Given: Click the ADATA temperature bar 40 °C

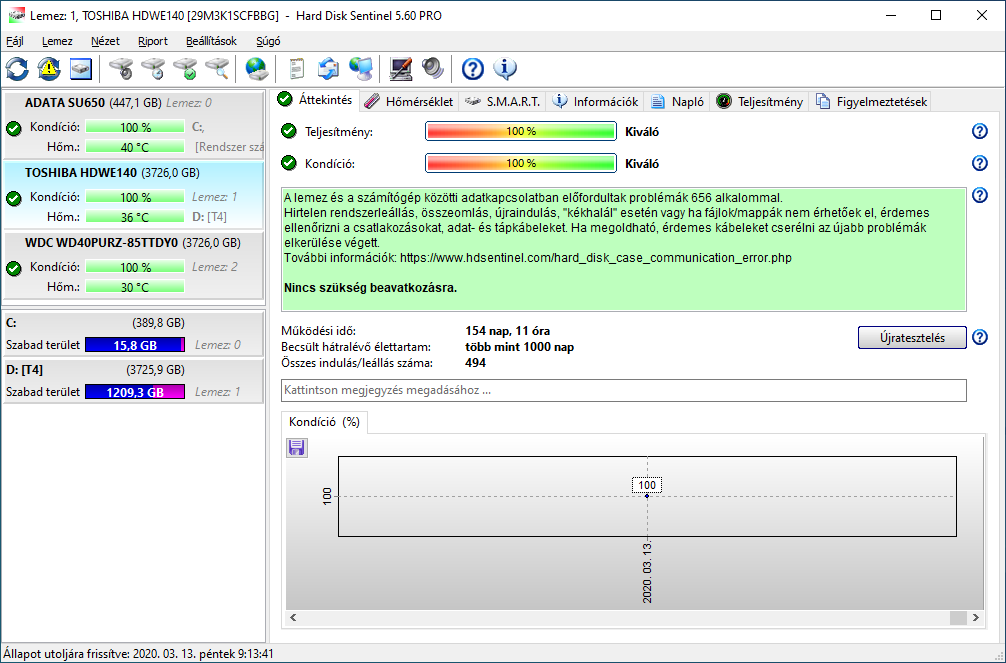Looking at the screenshot, I should pyautogui.click(x=135, y=147).
